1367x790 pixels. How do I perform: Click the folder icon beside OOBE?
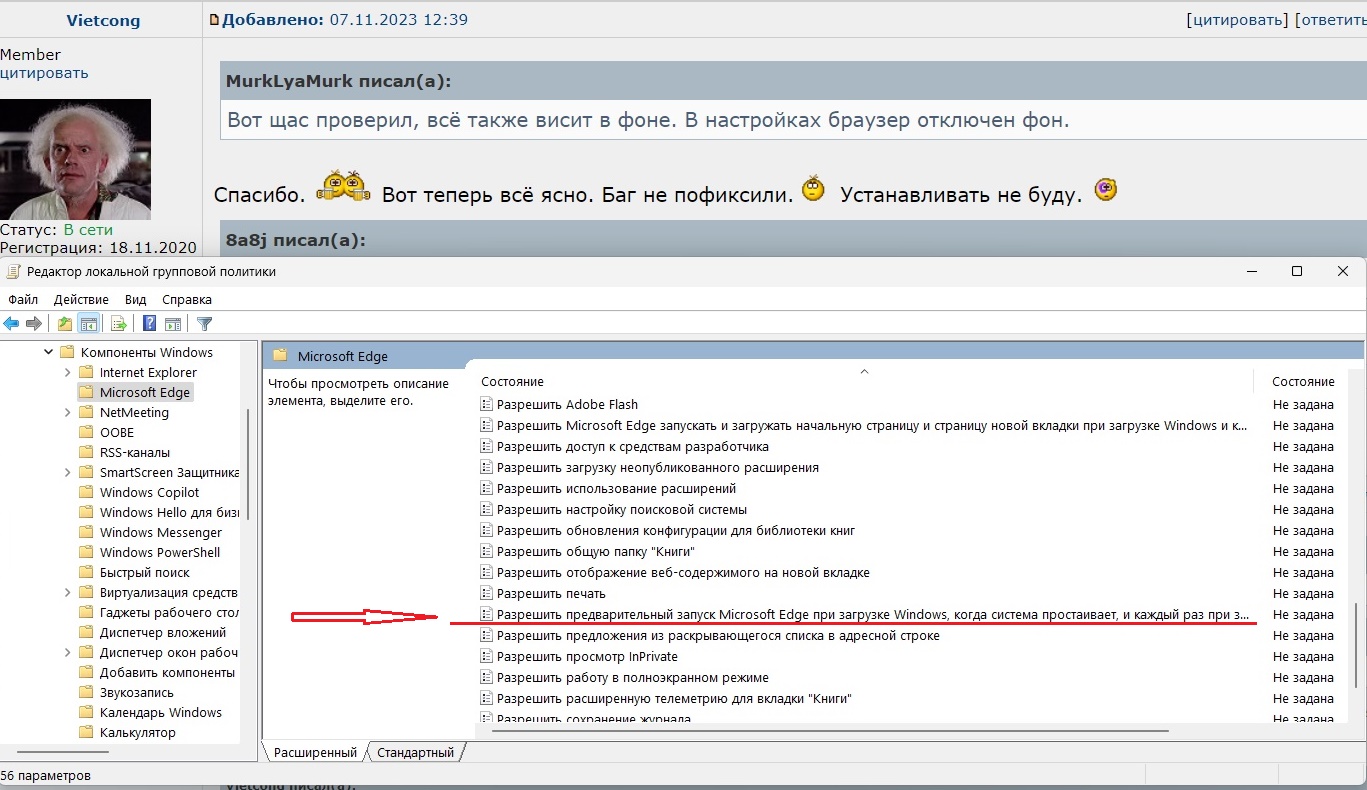[86, 432]
